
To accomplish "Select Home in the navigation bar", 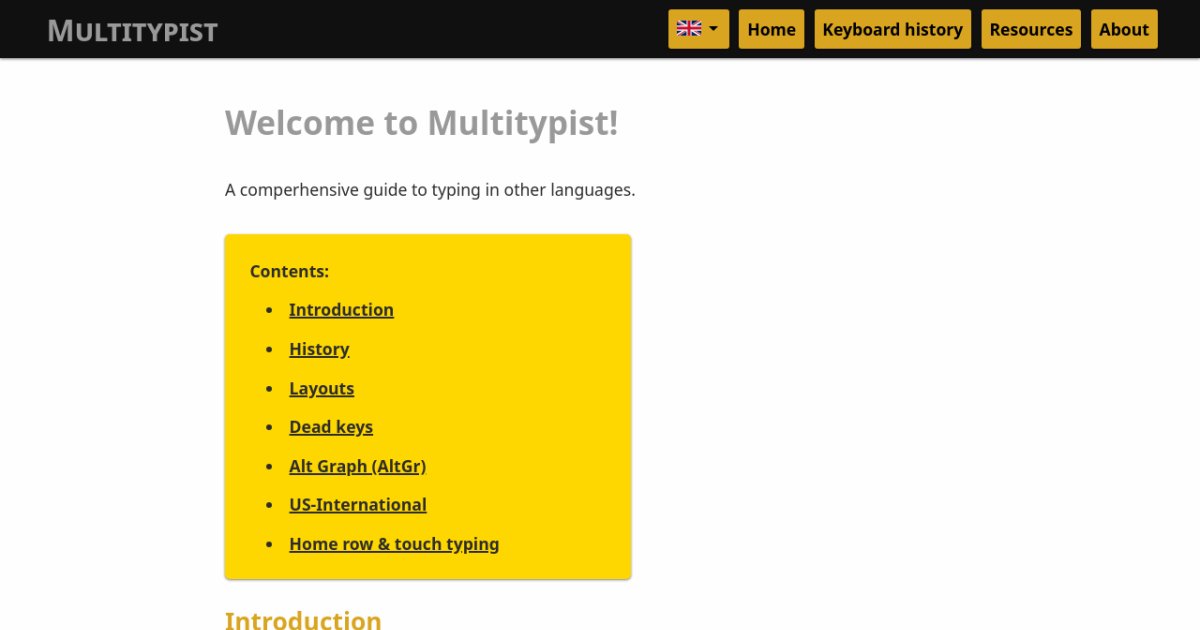I will click(x=771, y=29).
